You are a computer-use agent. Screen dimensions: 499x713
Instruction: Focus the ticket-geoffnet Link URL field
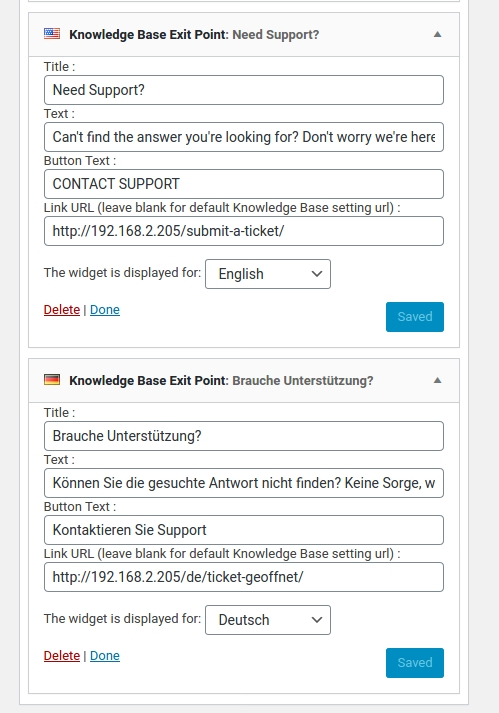[244, 577]
